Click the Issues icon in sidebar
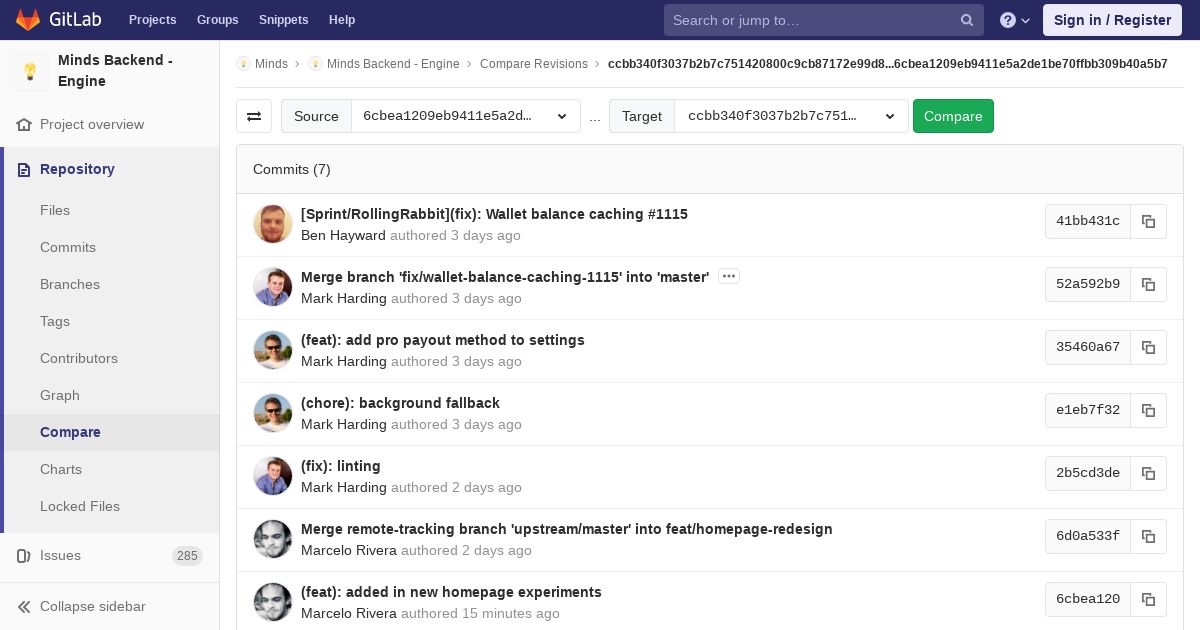 24,555
